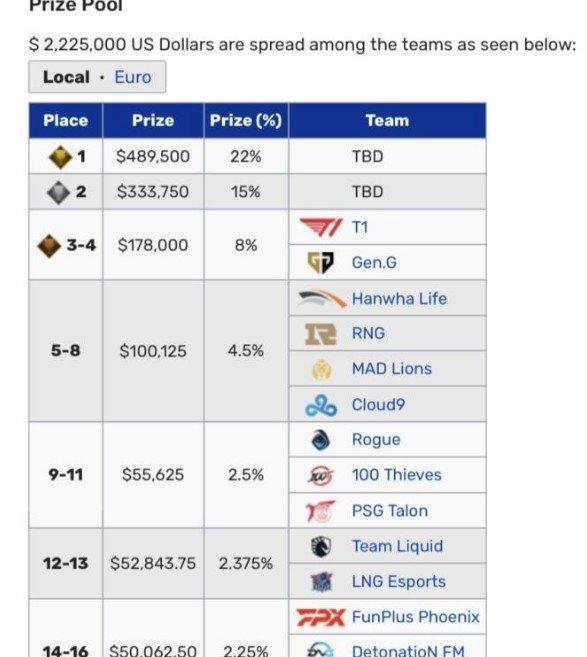Image resolution: width=587 pixels, height=657 pixels.
Task: Click the 100 Thieves logo icon
Action: point(321,475)
